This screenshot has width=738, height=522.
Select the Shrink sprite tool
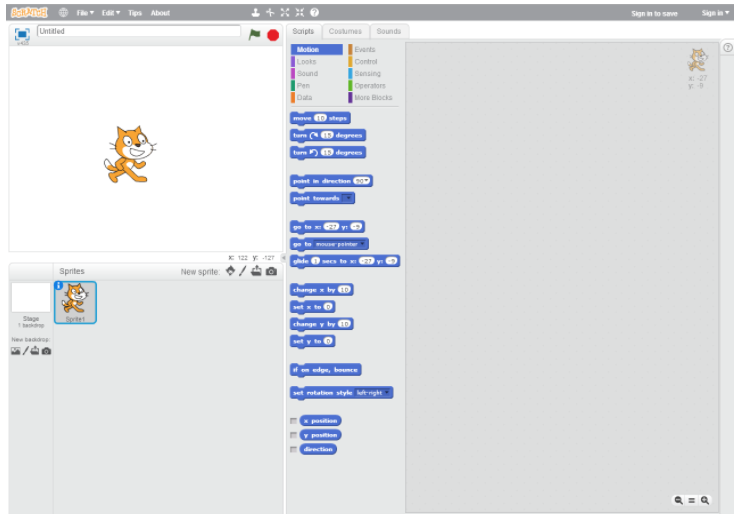(x=300, y=13)
